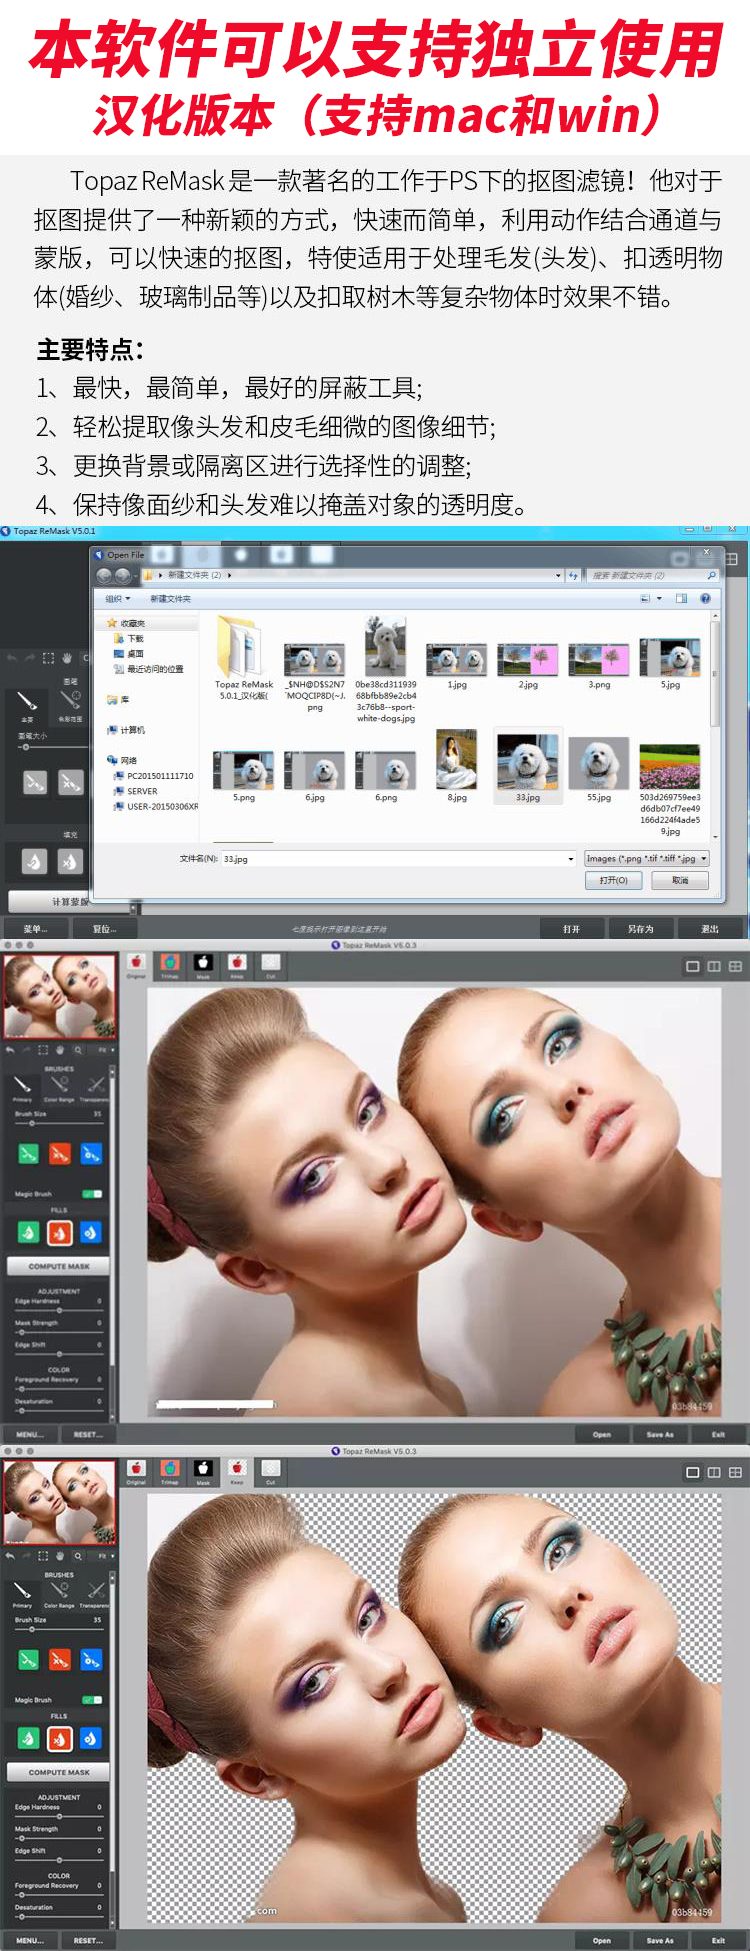Image resolution: width=750 pixels, height=1951 pixels.
Task: Select Transparent brush in checkerboard-background ReMask window
Action: click(95, 1594)
